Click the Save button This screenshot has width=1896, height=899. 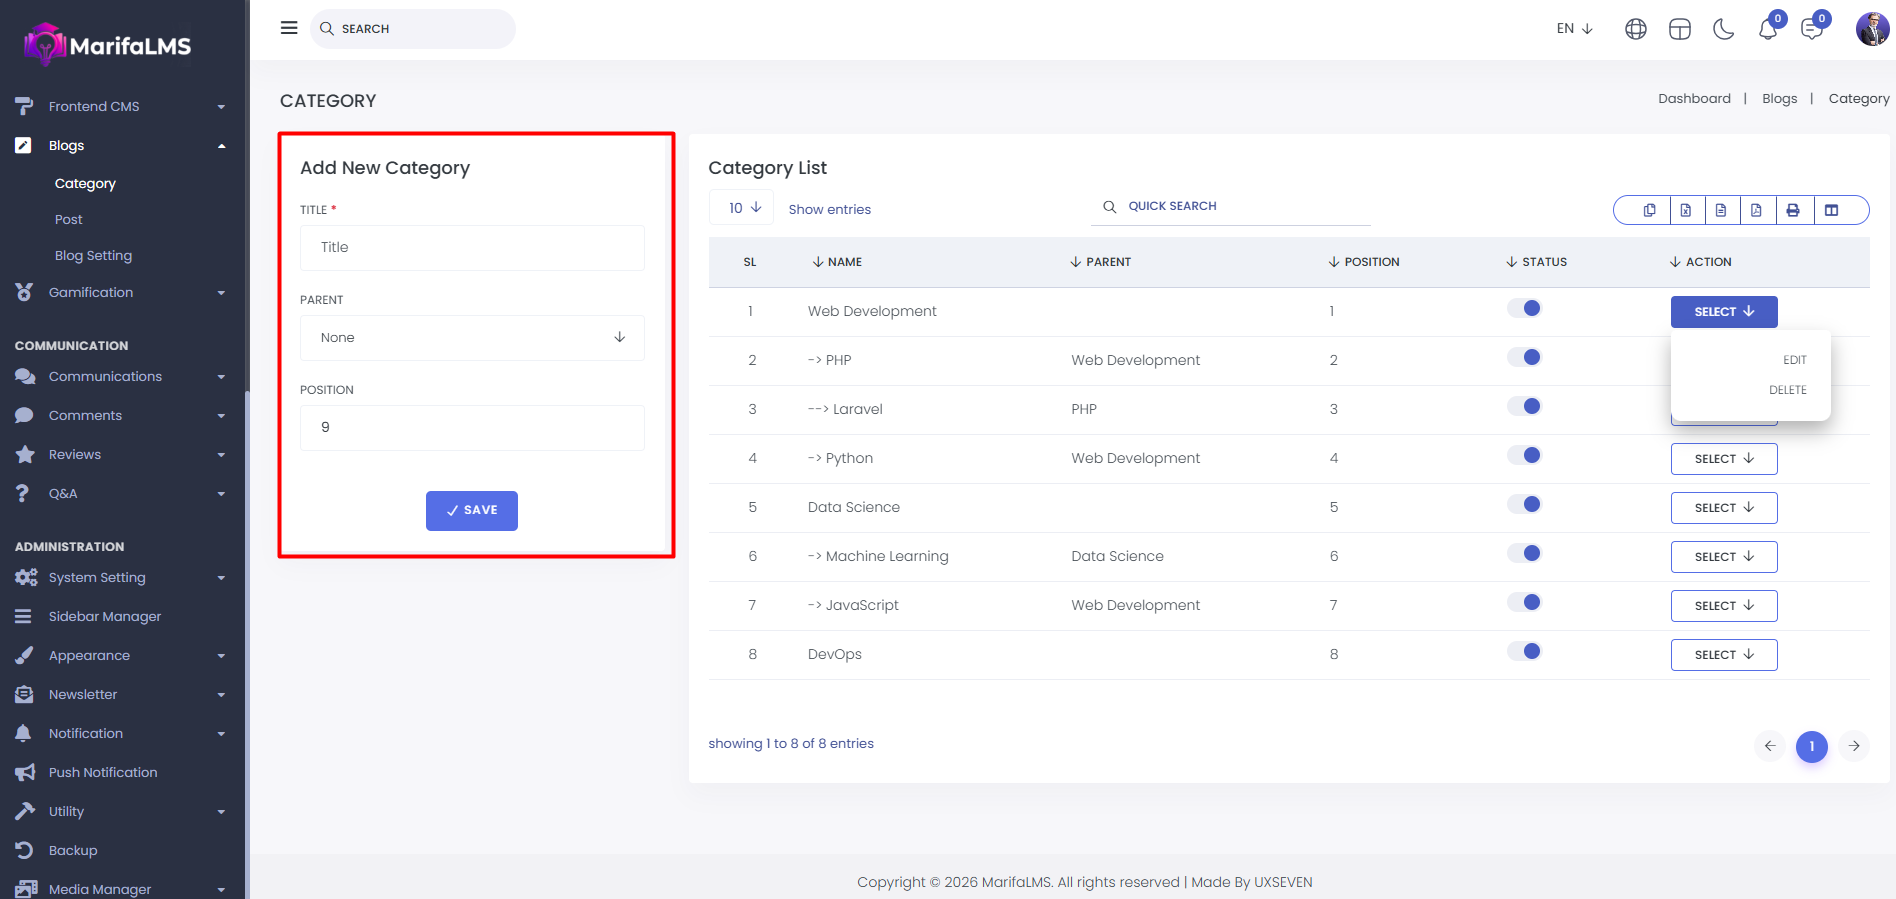point(471,510)
